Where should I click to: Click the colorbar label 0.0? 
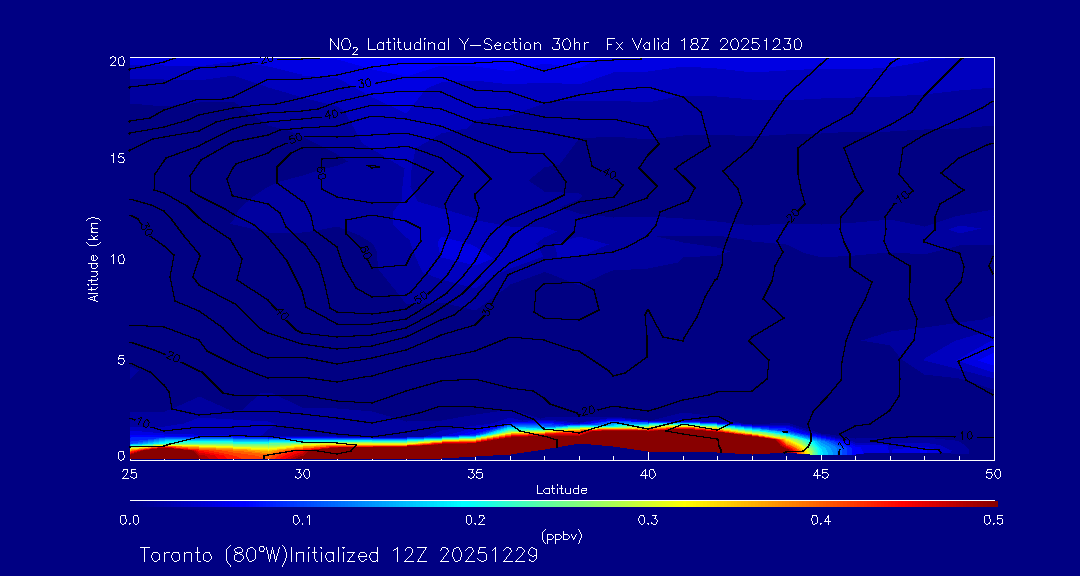tap(129, 521)
